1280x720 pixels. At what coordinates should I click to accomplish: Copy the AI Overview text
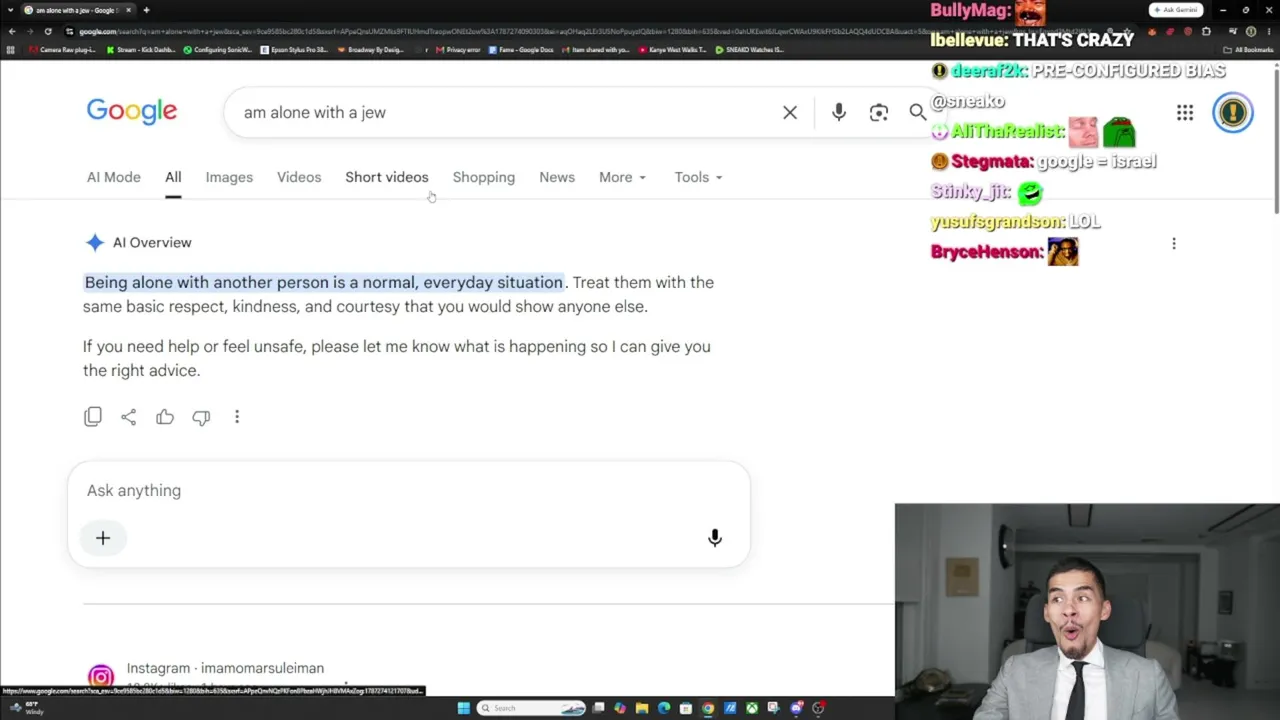[x=93, y=417]
